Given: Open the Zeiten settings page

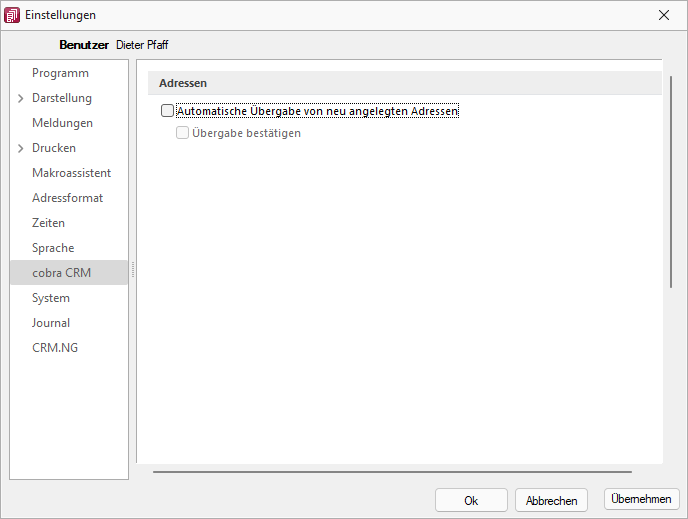Looking at the screenshot, I should tap(48, 223).
